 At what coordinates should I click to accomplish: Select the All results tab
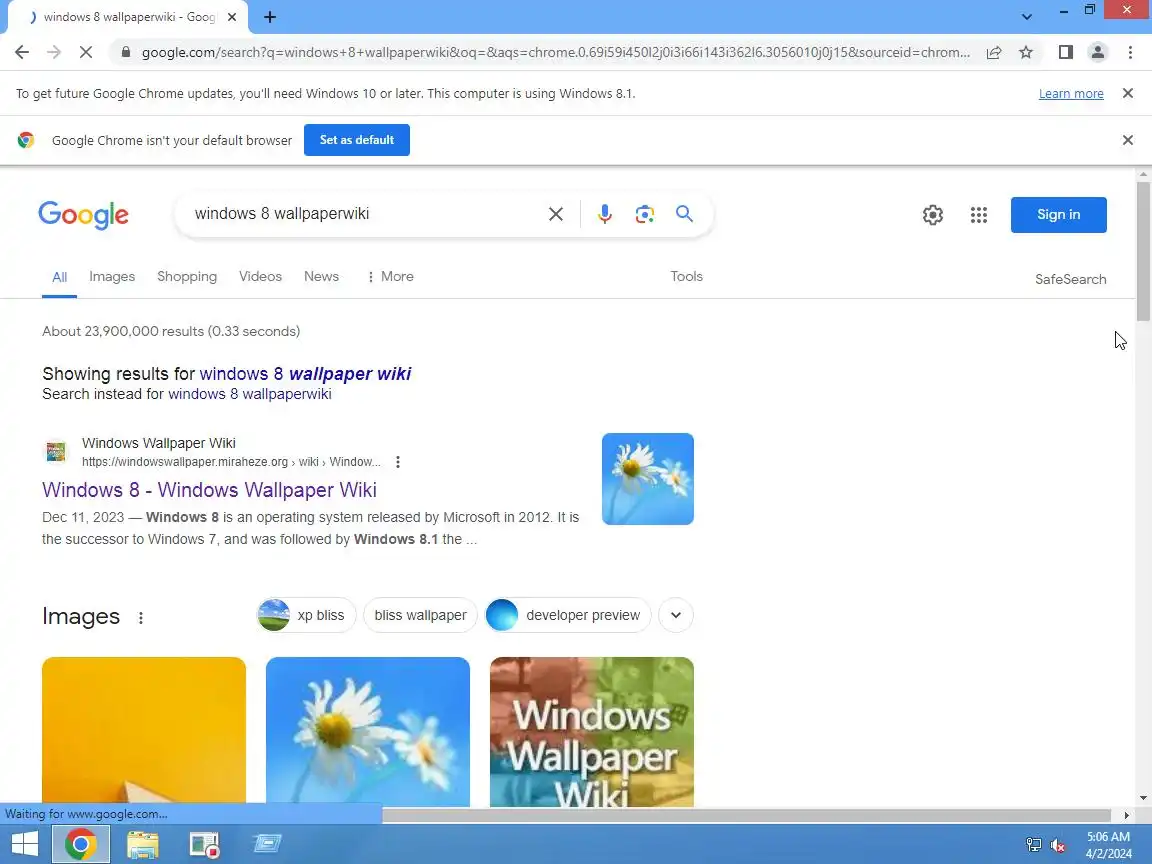60,277
